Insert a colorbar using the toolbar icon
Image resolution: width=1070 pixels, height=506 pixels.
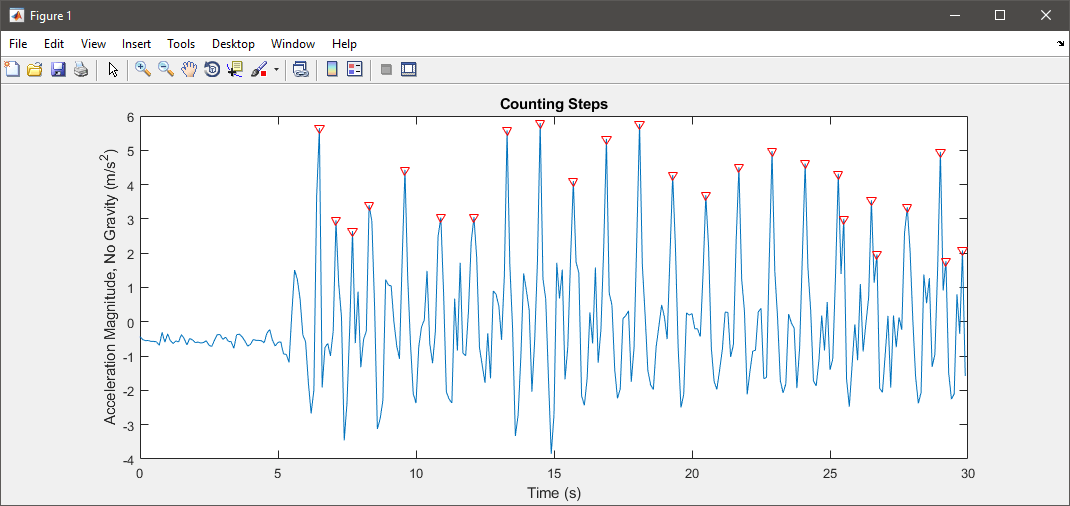(x=332, y=70)
